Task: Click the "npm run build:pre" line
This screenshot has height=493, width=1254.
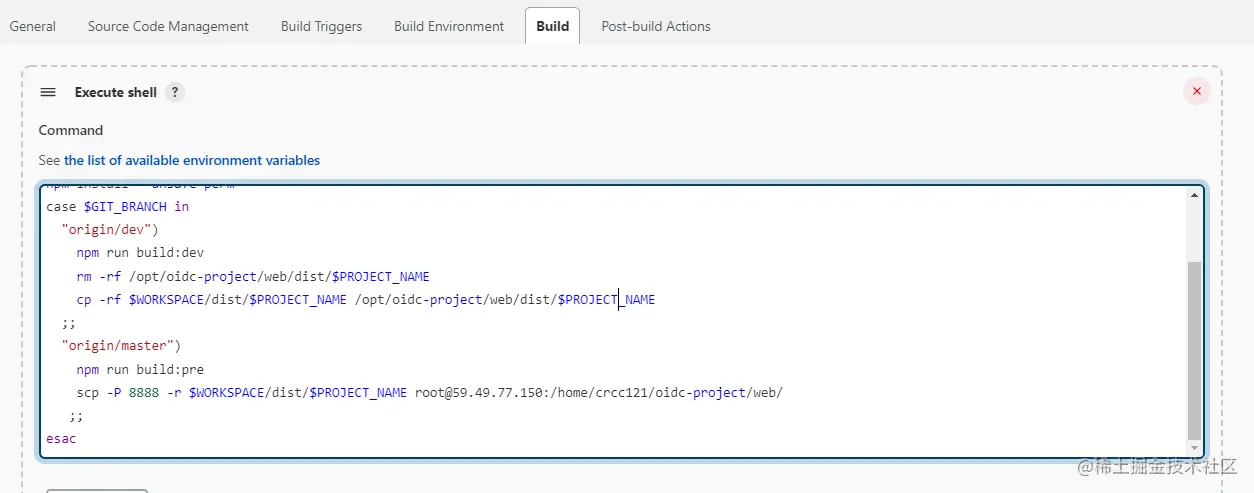Action: 140,369
